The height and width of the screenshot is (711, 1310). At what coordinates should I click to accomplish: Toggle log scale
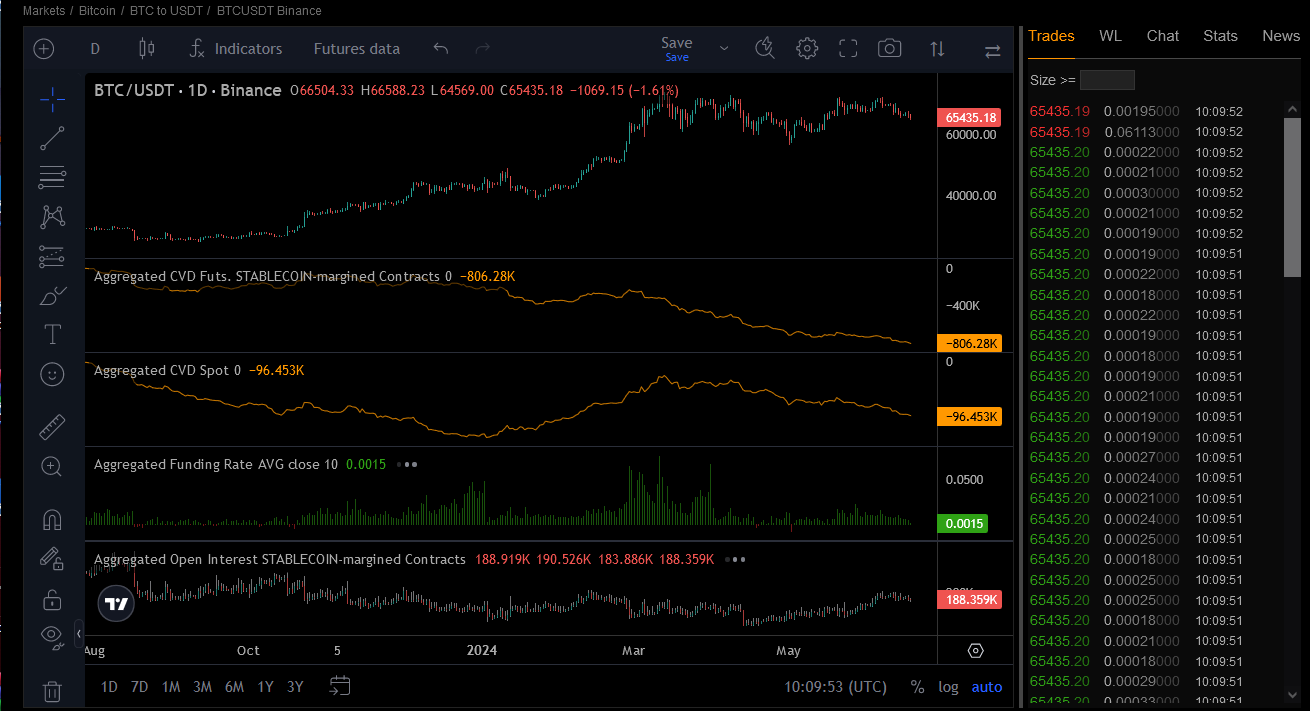pos(948,687)
